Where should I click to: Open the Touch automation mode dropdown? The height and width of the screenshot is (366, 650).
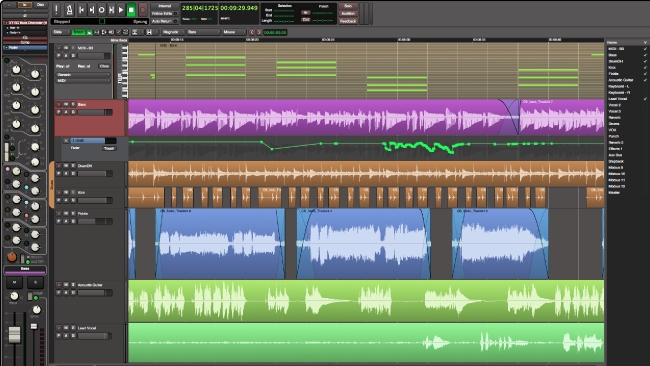(x=109, y=148)
